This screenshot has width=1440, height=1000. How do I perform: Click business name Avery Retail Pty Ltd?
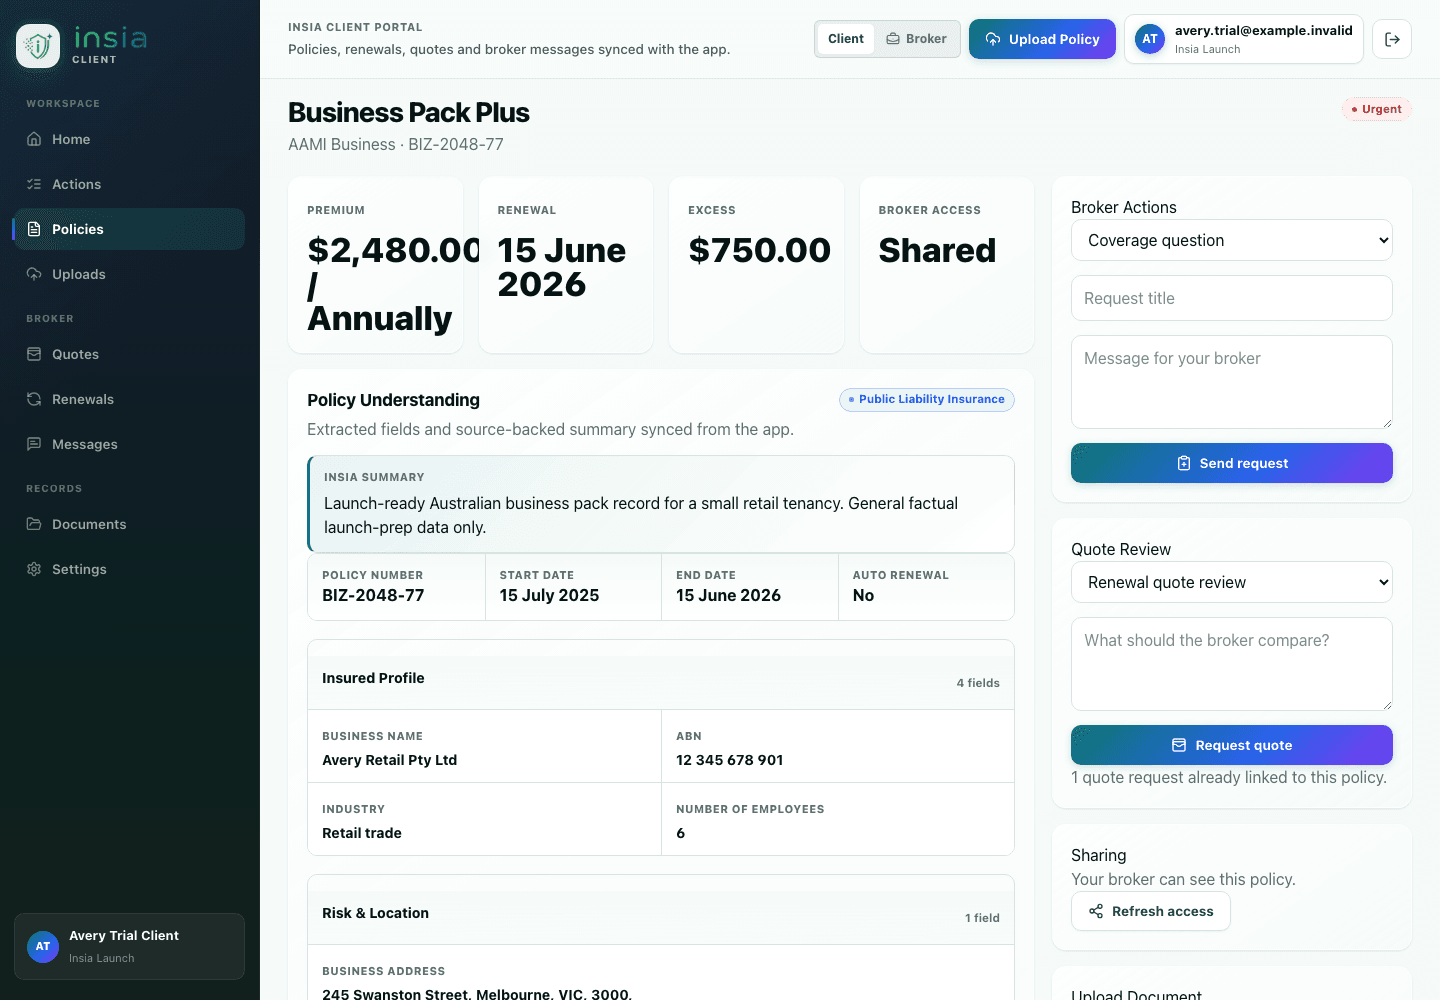point(389,760)
